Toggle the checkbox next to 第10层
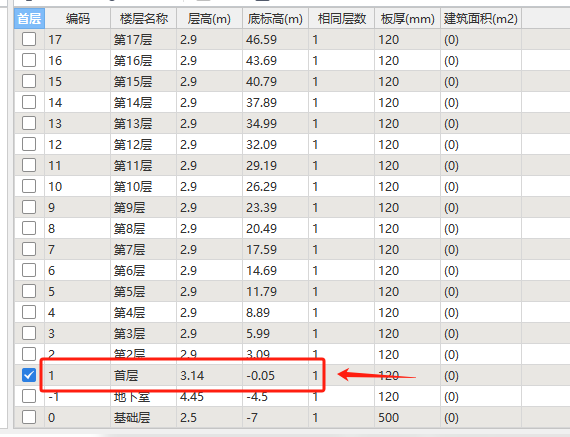 pyautogui.click(x=29, y=186)
